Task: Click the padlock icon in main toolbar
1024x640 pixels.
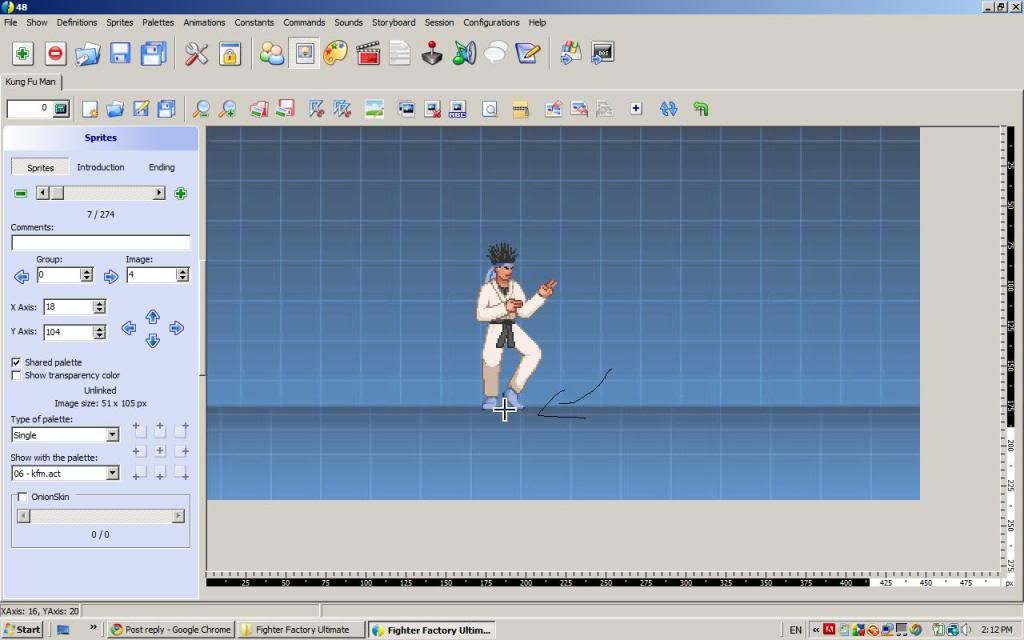Action: pyautogui.click(x=230, y=54)
